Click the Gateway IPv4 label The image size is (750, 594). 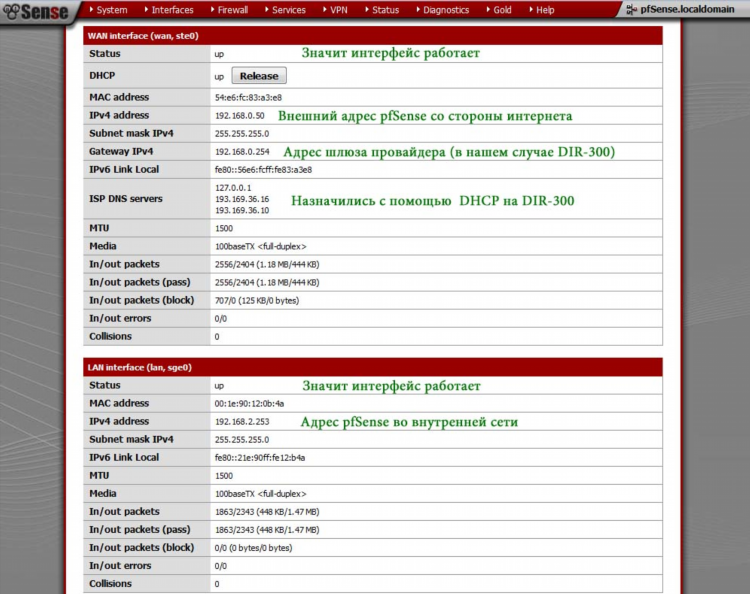pos(121,152)
